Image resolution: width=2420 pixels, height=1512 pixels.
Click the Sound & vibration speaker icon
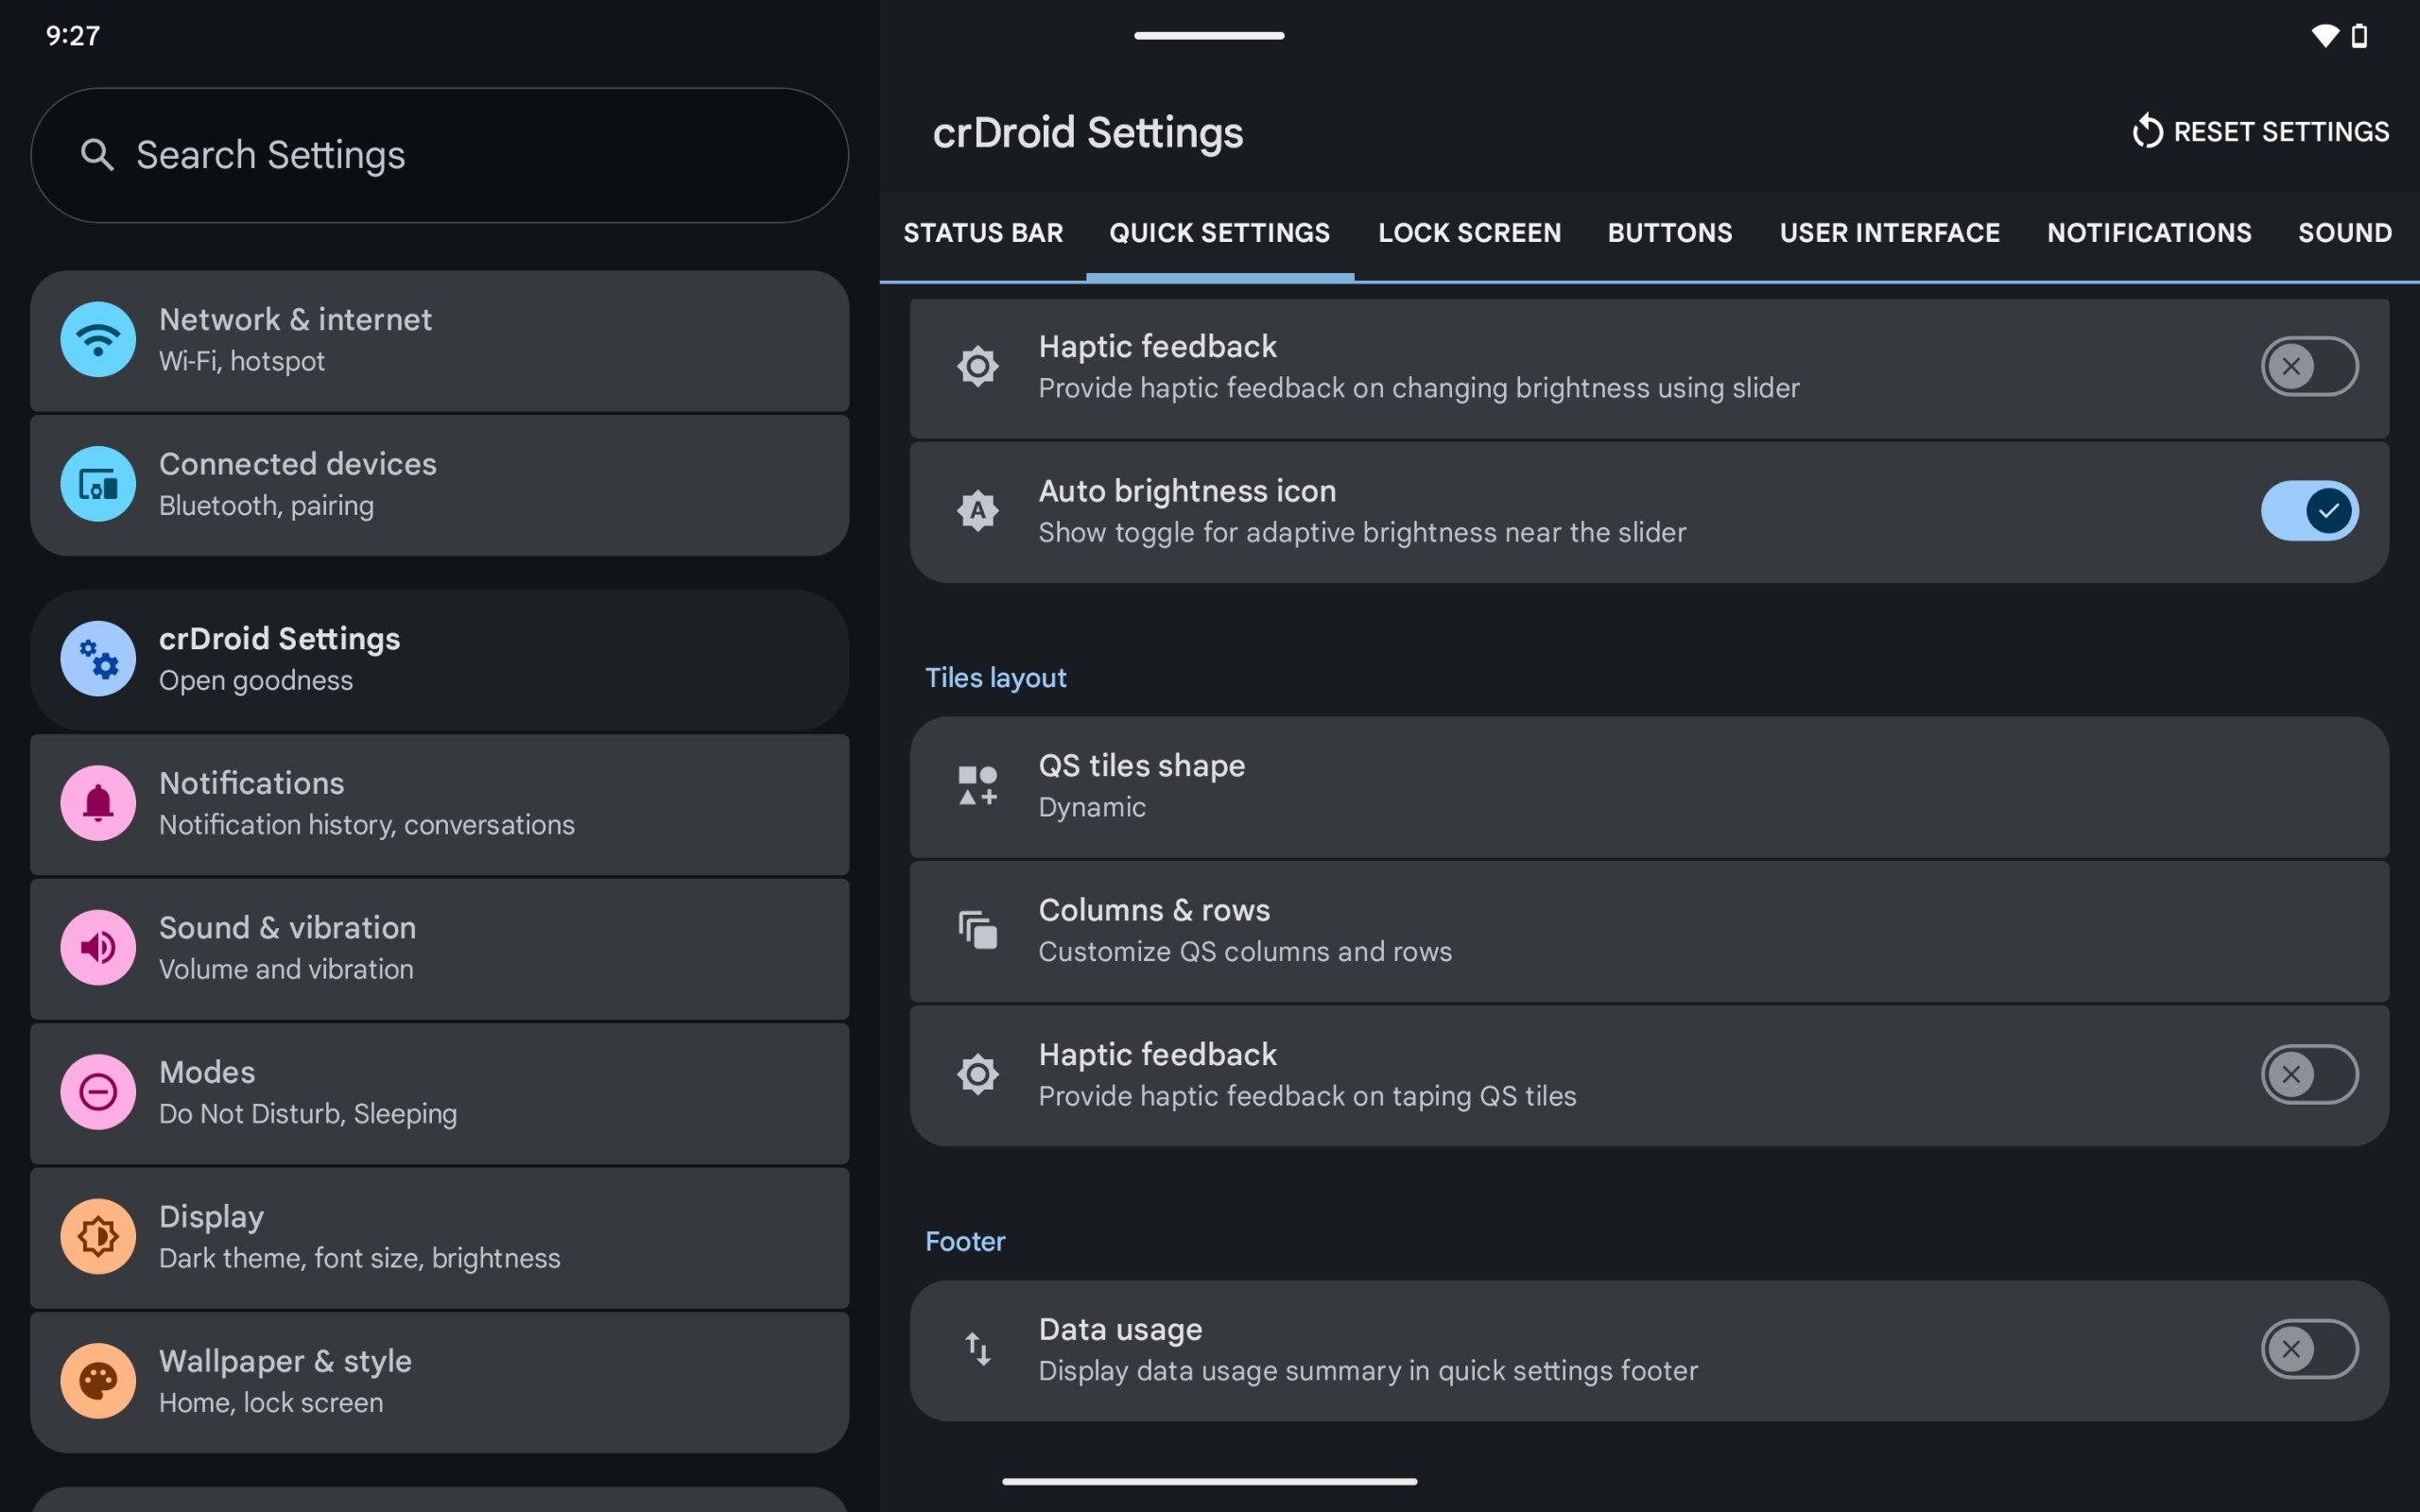(98, 948)
